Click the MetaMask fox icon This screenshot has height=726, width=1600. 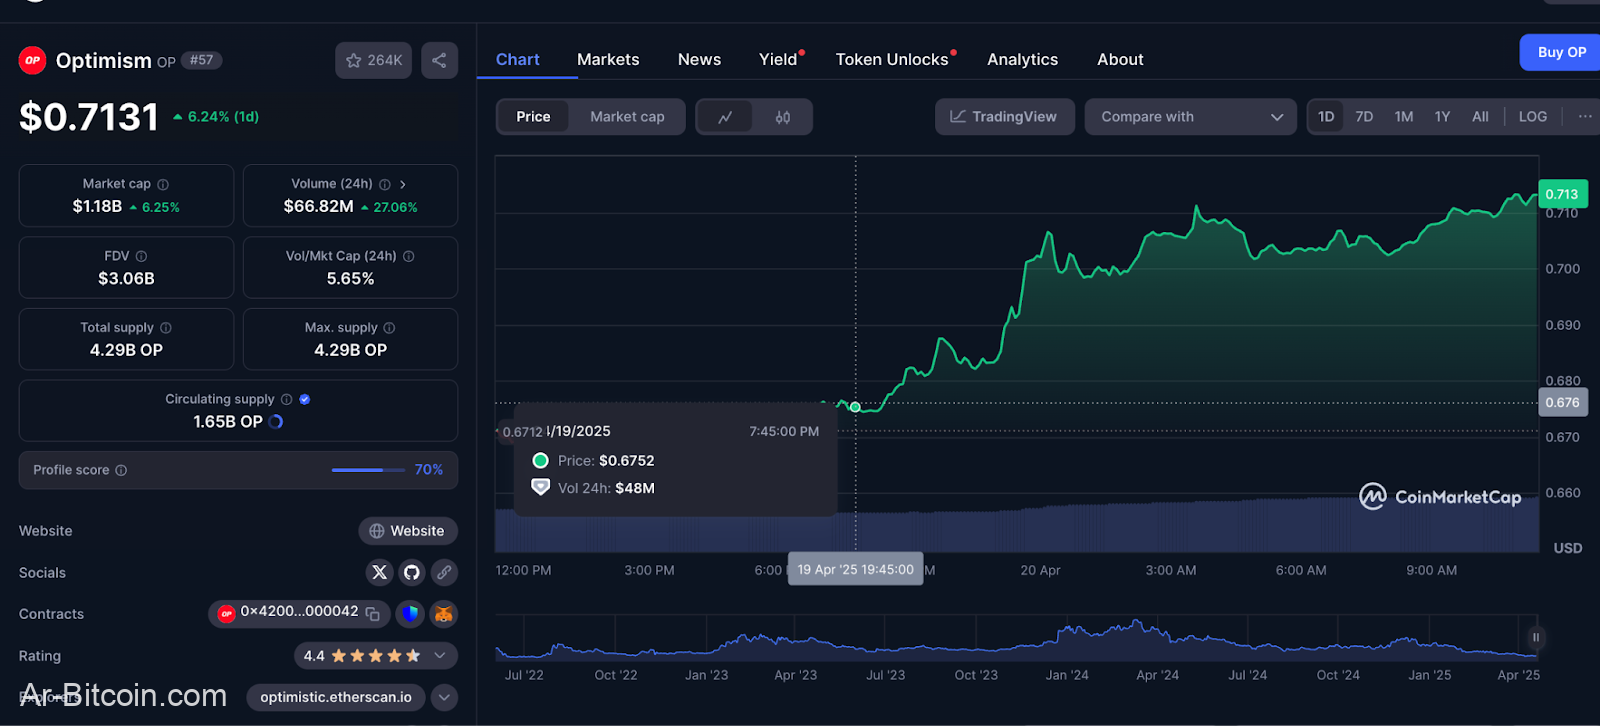click(443, 614)
